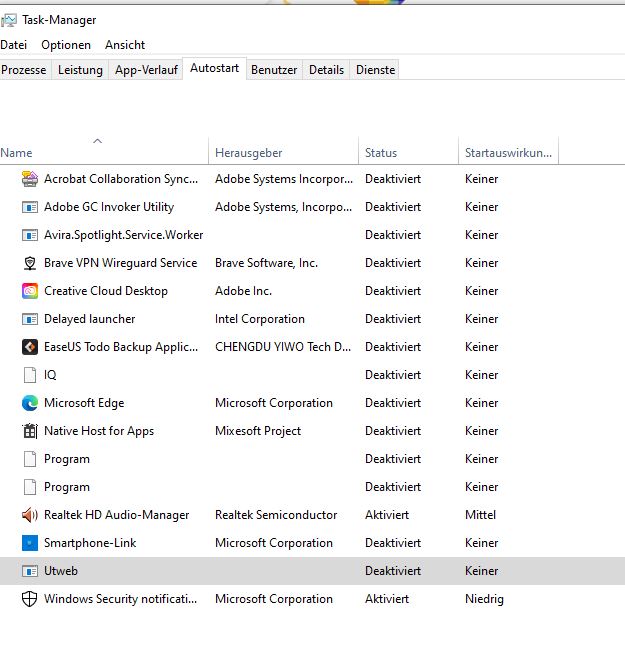Click the Brave VPN Wireguard Service icon
Screen dimensions: 625x657
(x=30, y=263)
